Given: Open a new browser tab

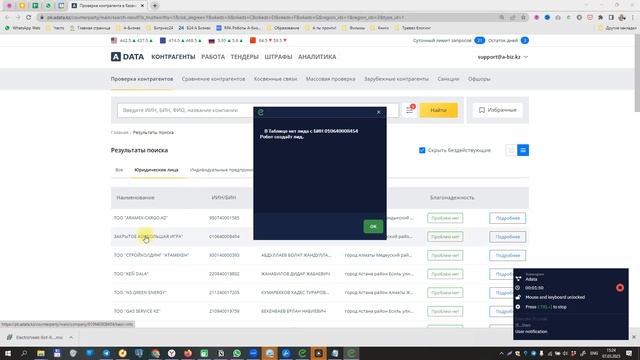Looking at the screenshot, I should coord(155,6).
